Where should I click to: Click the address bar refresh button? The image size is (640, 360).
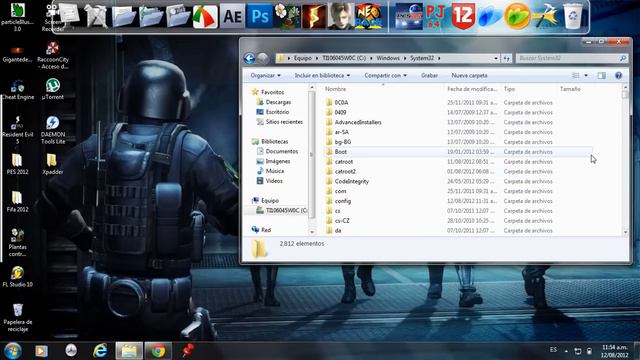[x=506, y=58]
